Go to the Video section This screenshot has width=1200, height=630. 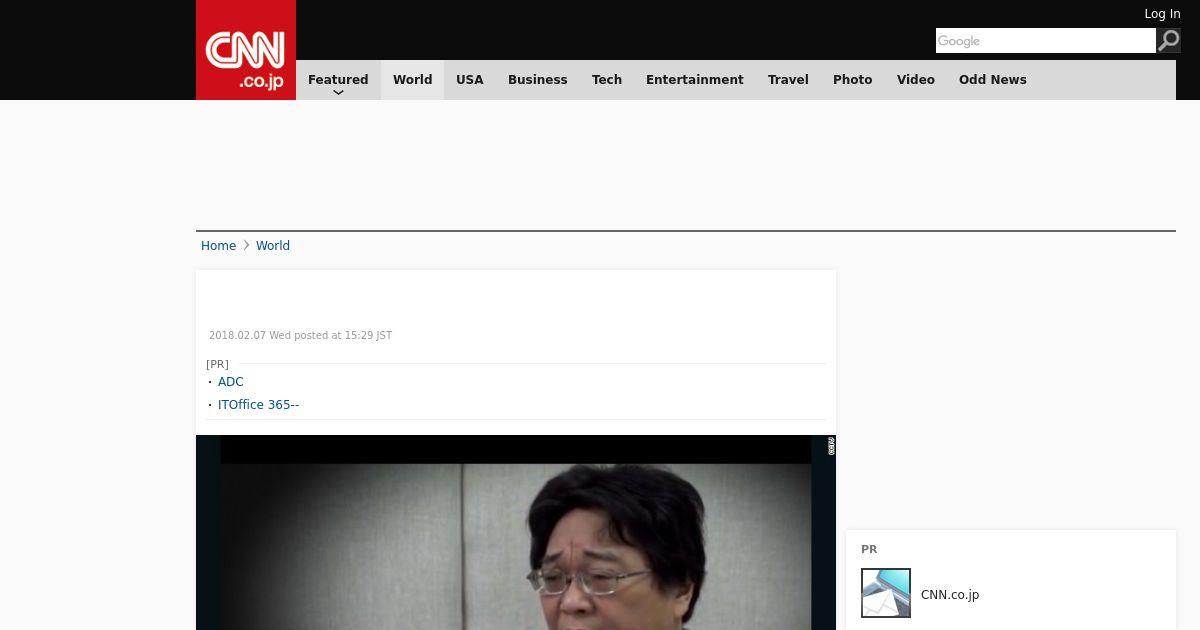click(916, 80)
